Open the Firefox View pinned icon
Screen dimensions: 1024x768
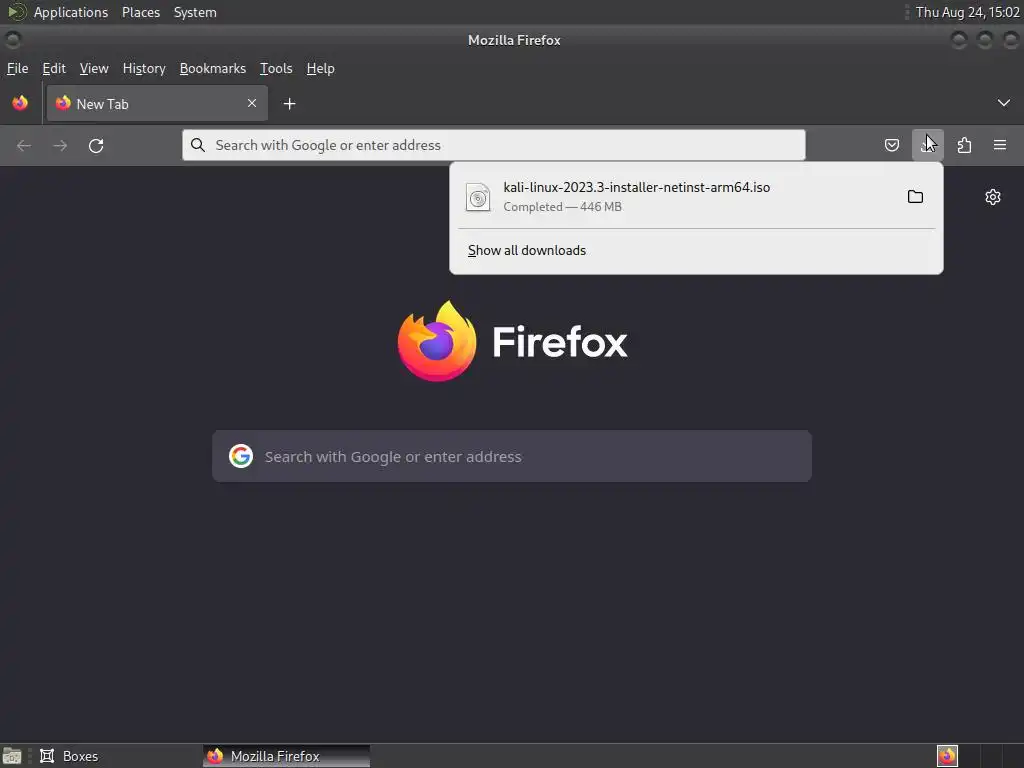pos(20,103)
